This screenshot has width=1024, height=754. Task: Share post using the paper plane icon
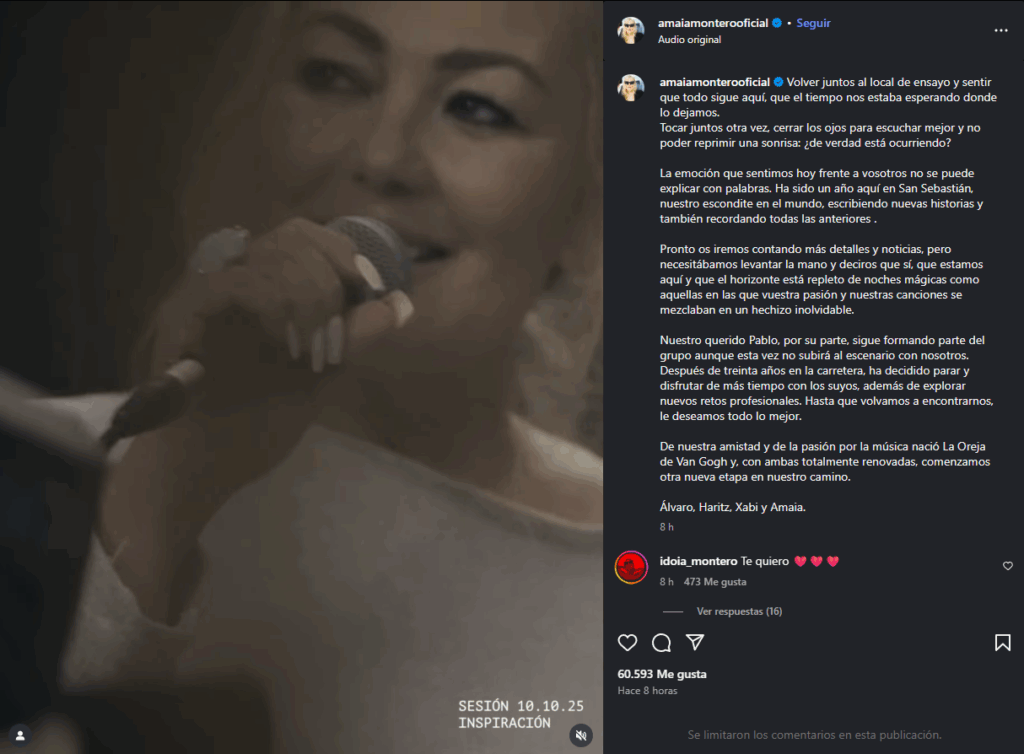[696, 642]
